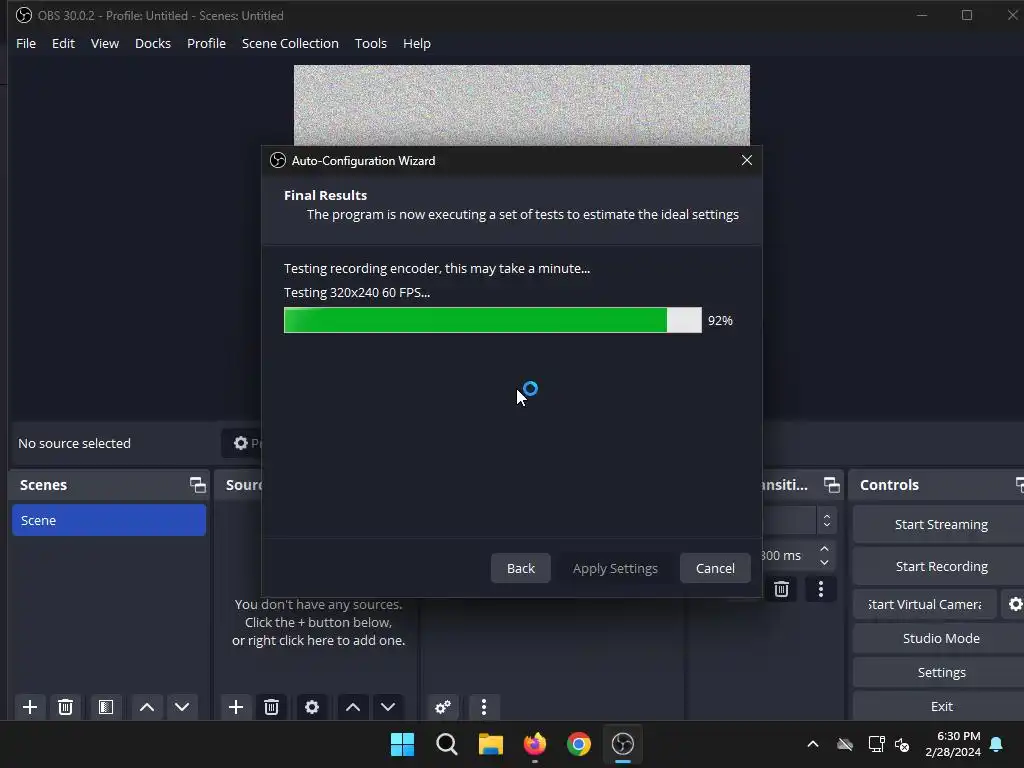
Task: Open virtual camera settings gear
Action: pos(1015,604)
